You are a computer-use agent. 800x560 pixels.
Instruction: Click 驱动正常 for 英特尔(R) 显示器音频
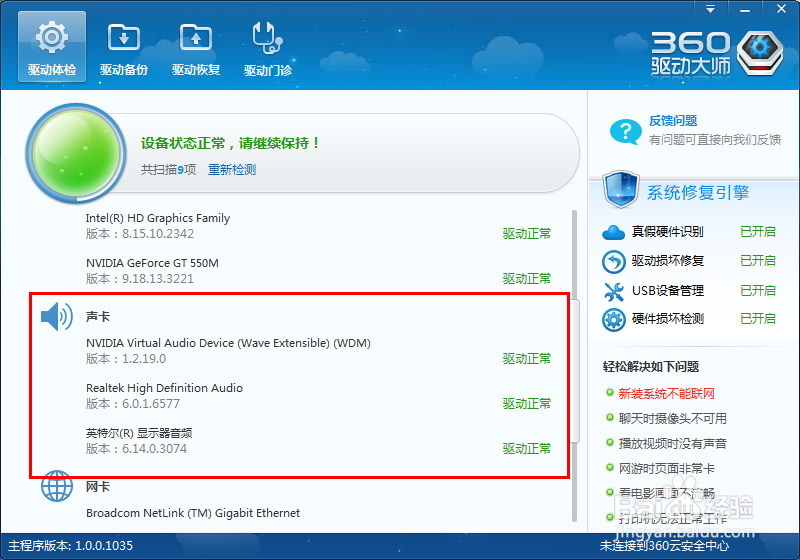[x=527, y=448]
